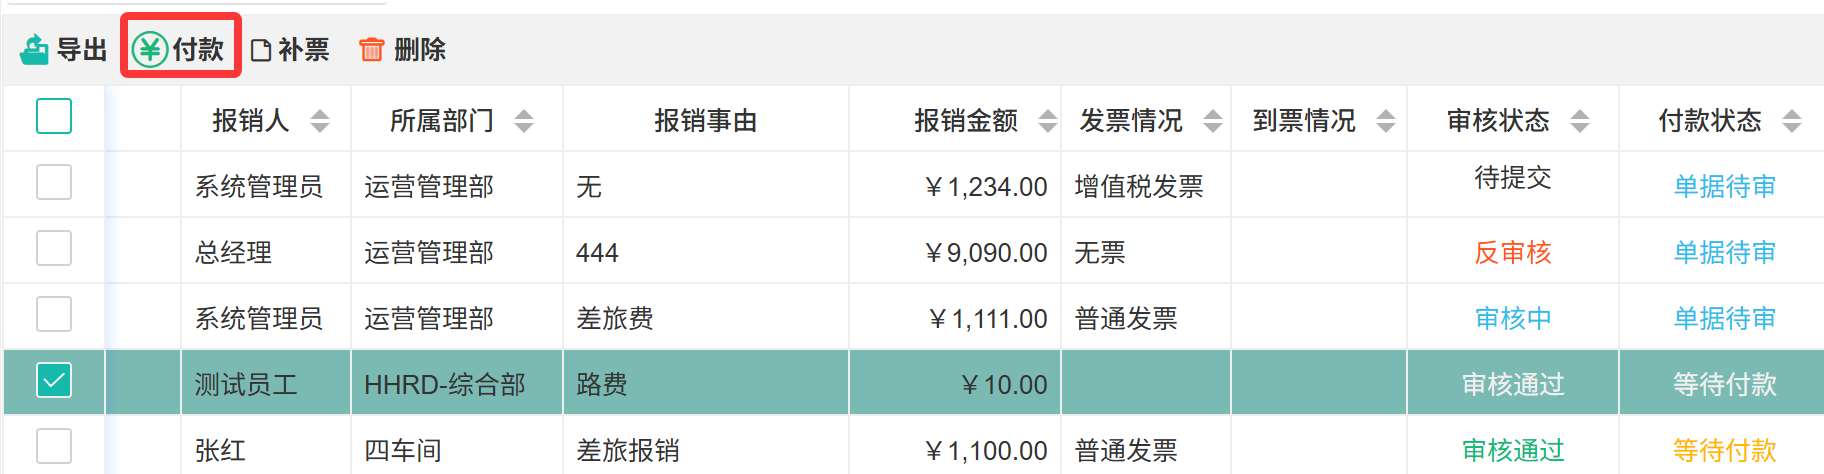Click 等待付款 status in 张红 row
This screenshot has height=474, width=1824.
[1725, 450]
